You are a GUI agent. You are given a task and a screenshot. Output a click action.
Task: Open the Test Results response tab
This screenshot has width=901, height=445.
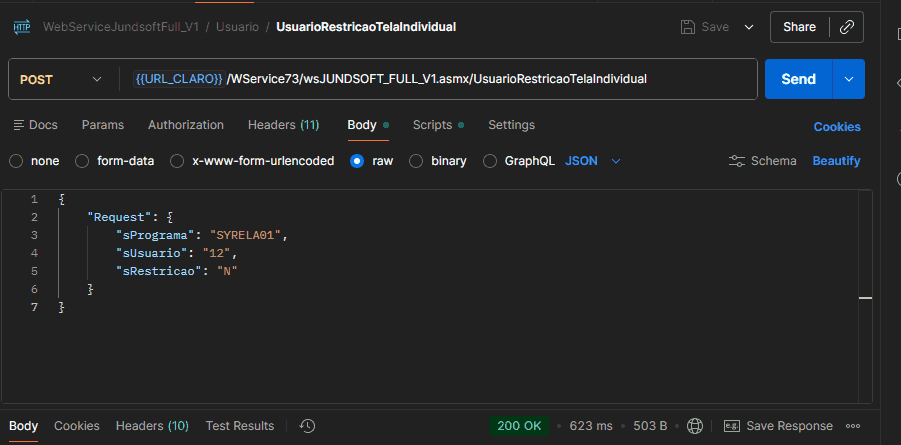pos(240,426)
